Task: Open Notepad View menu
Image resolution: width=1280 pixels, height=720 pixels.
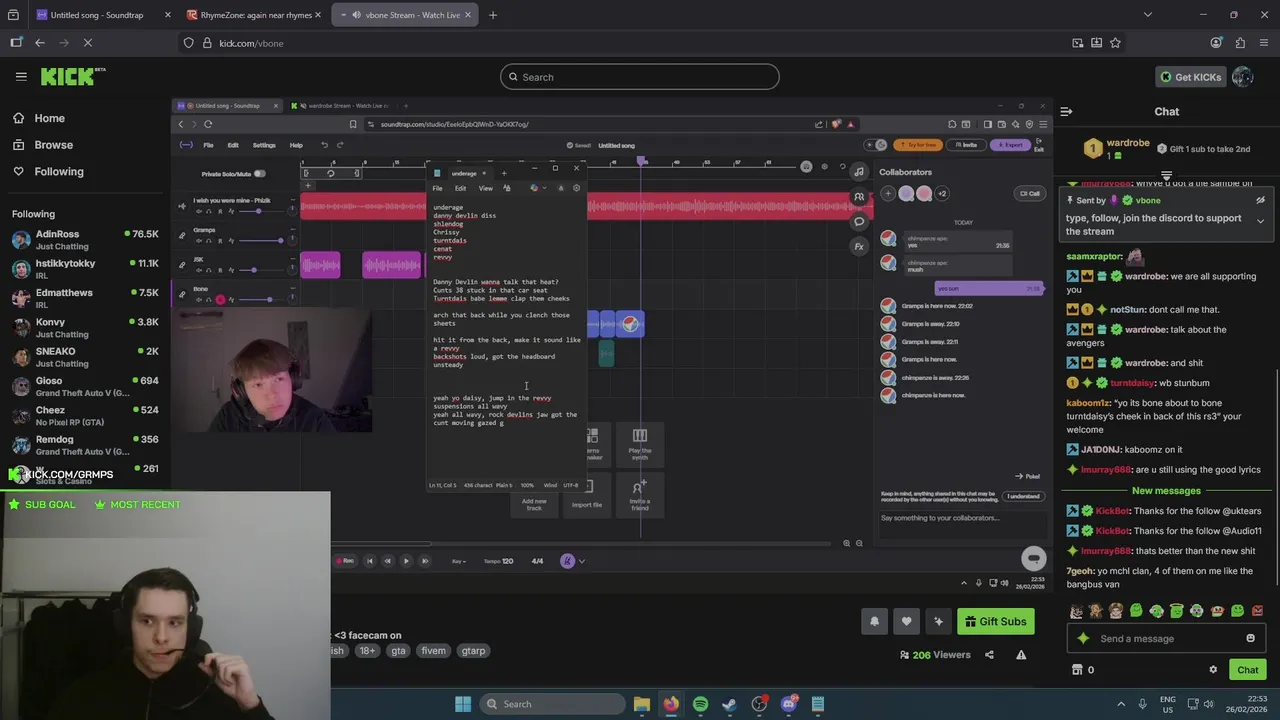Action: 485,188
